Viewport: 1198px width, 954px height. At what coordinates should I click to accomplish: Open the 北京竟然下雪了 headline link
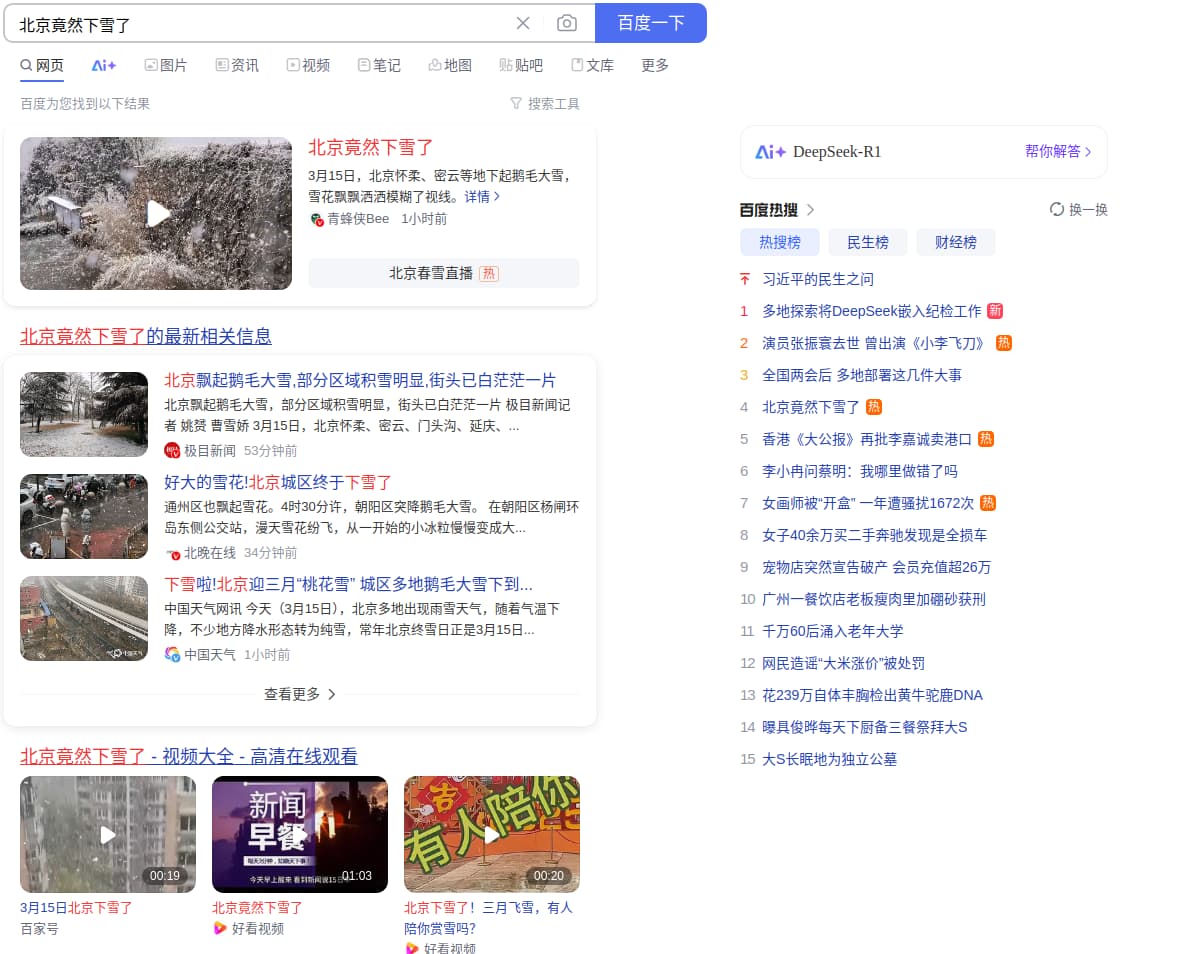coord(371,147)
